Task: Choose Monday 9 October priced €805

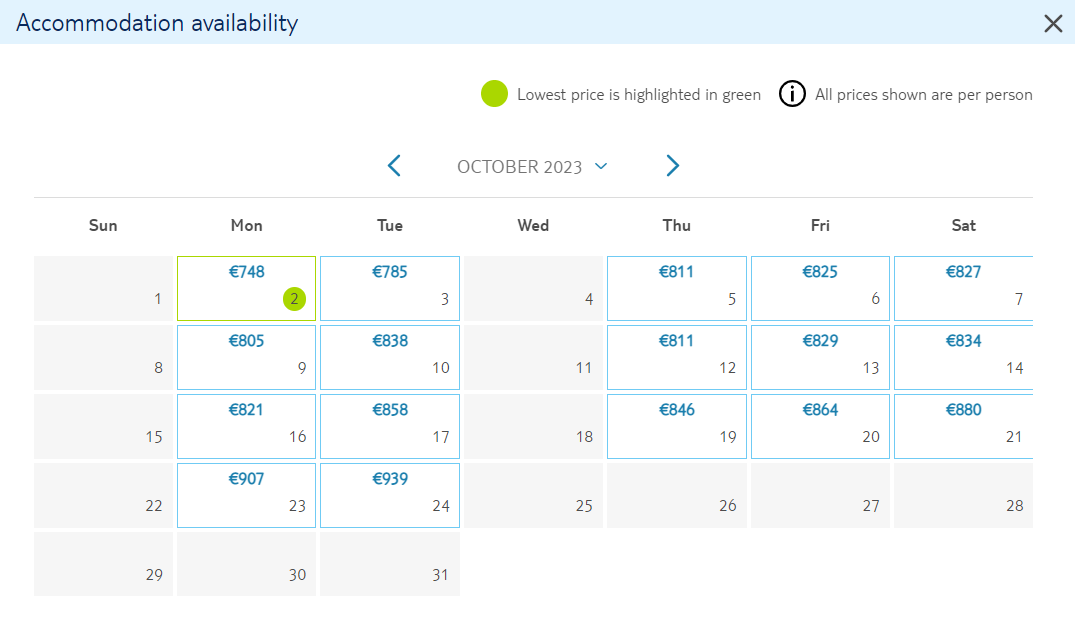Action: [x=246, y=358]
